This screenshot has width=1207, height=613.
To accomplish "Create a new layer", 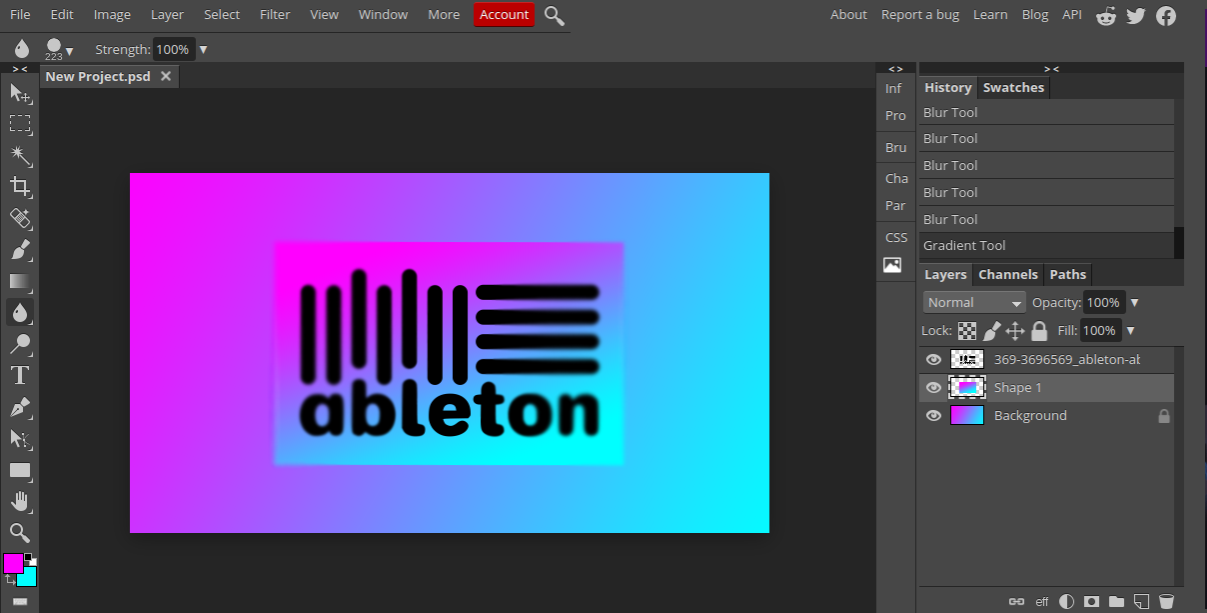I will [x=1141, y=601].
